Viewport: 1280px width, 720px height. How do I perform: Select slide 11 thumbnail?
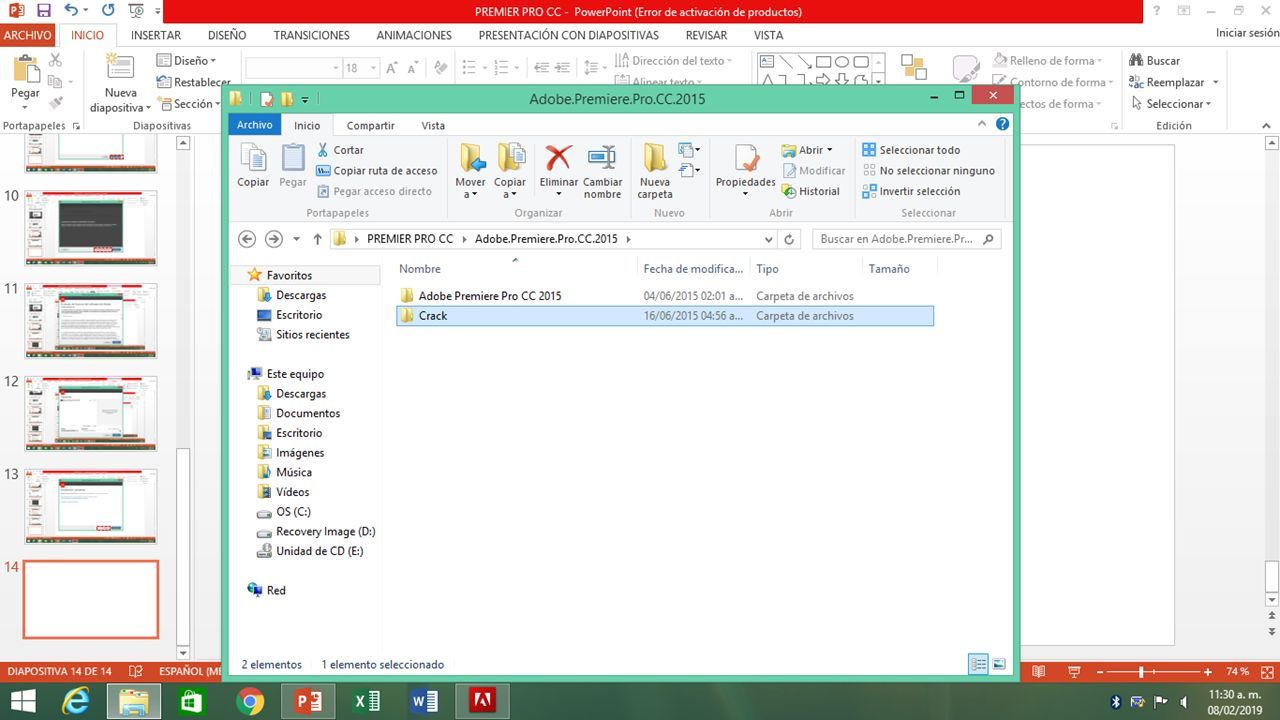pyautogui.click(x=91, y=320)
